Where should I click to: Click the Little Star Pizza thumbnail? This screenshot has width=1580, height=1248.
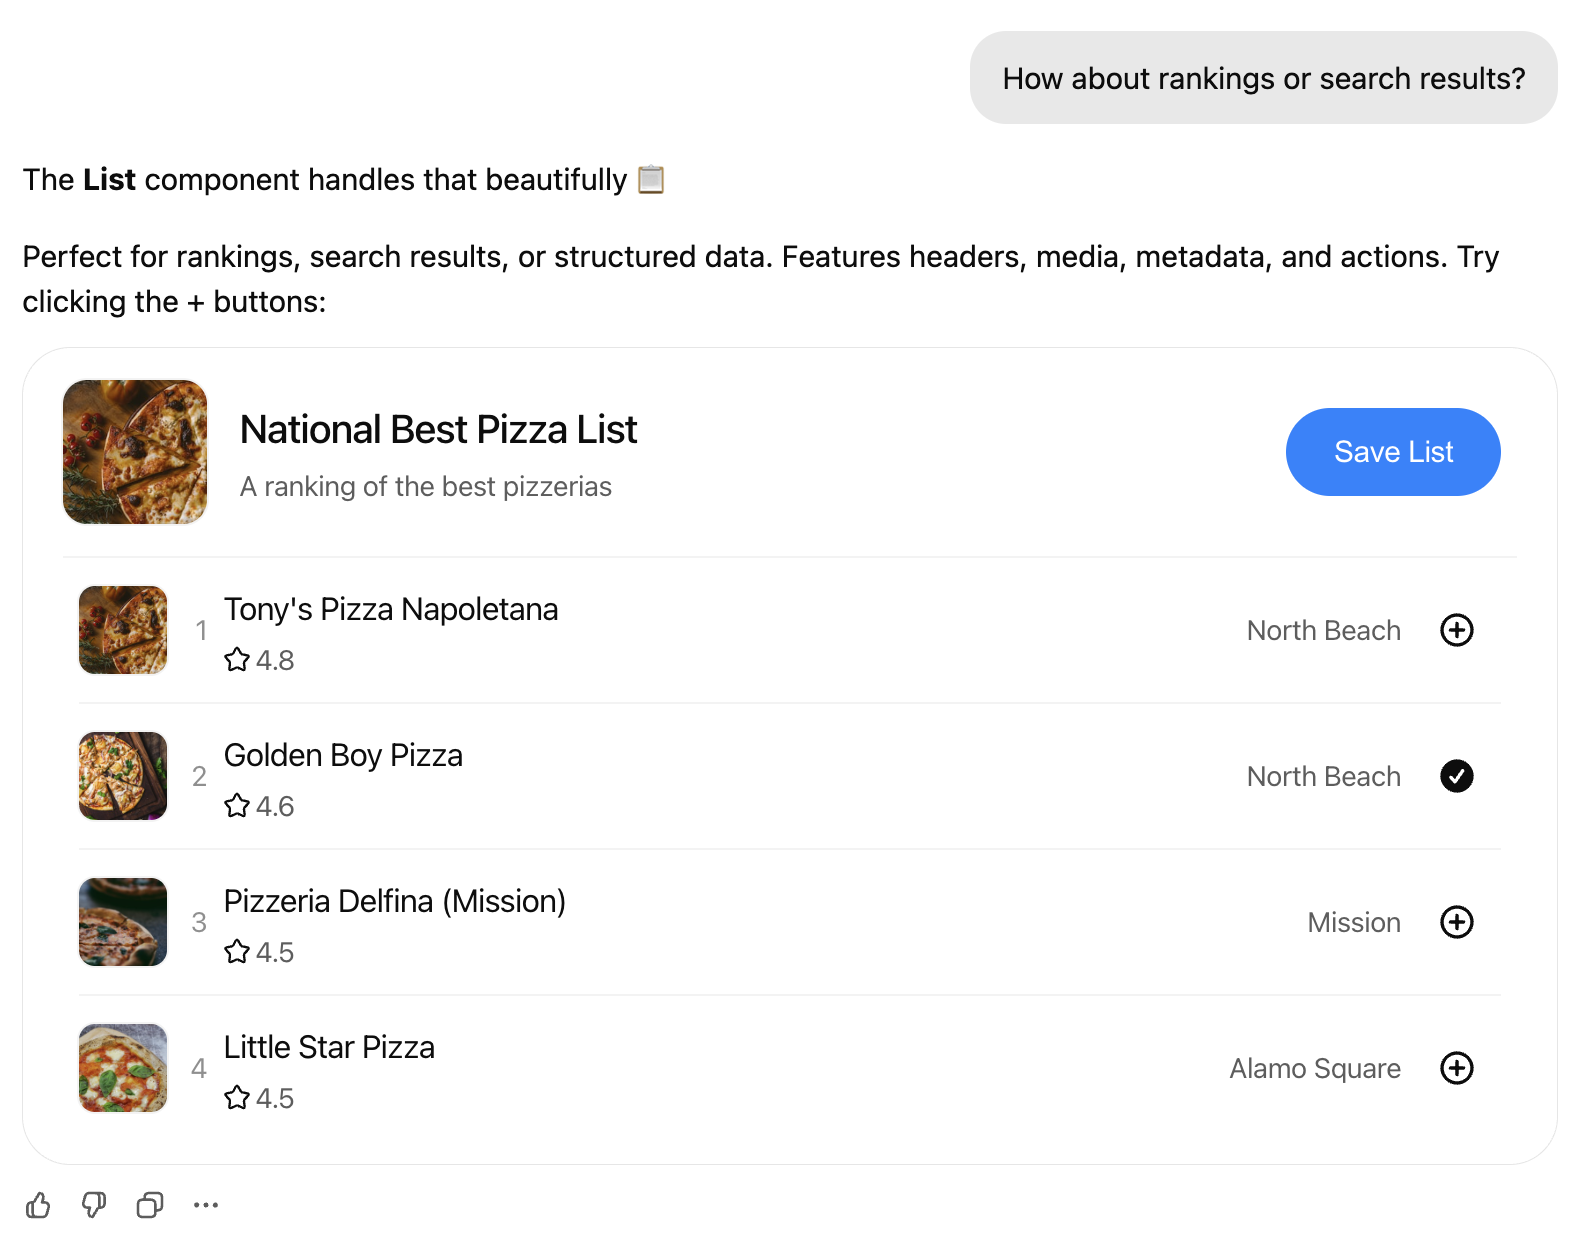[x=122, y=1068]
